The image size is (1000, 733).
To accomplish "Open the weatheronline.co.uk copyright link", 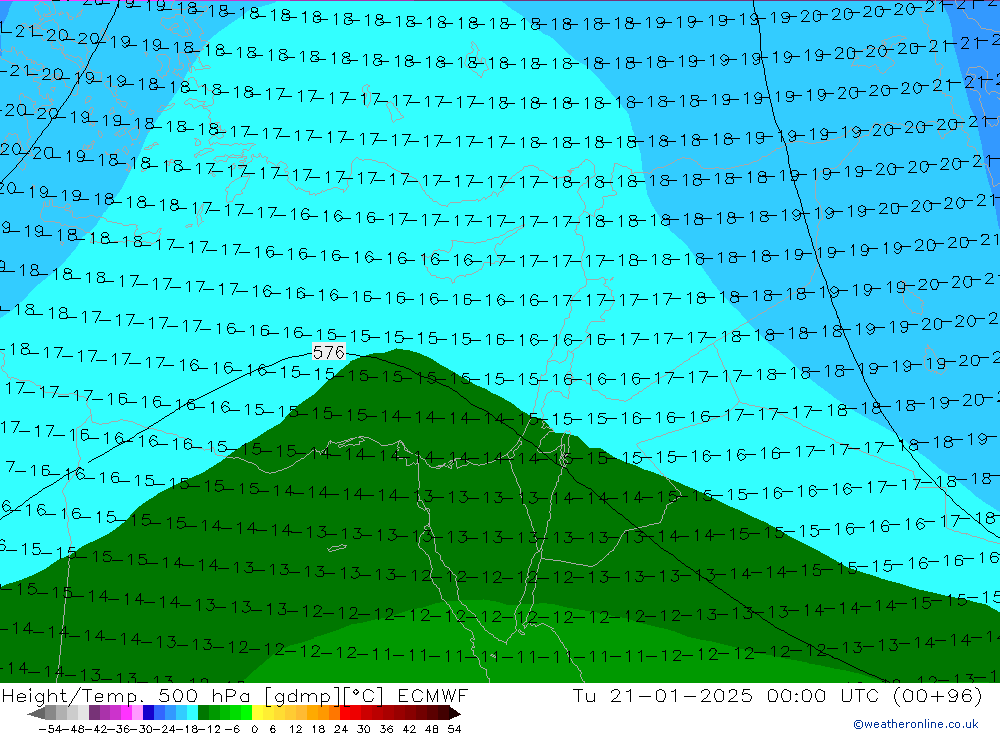I will point(916,724).
